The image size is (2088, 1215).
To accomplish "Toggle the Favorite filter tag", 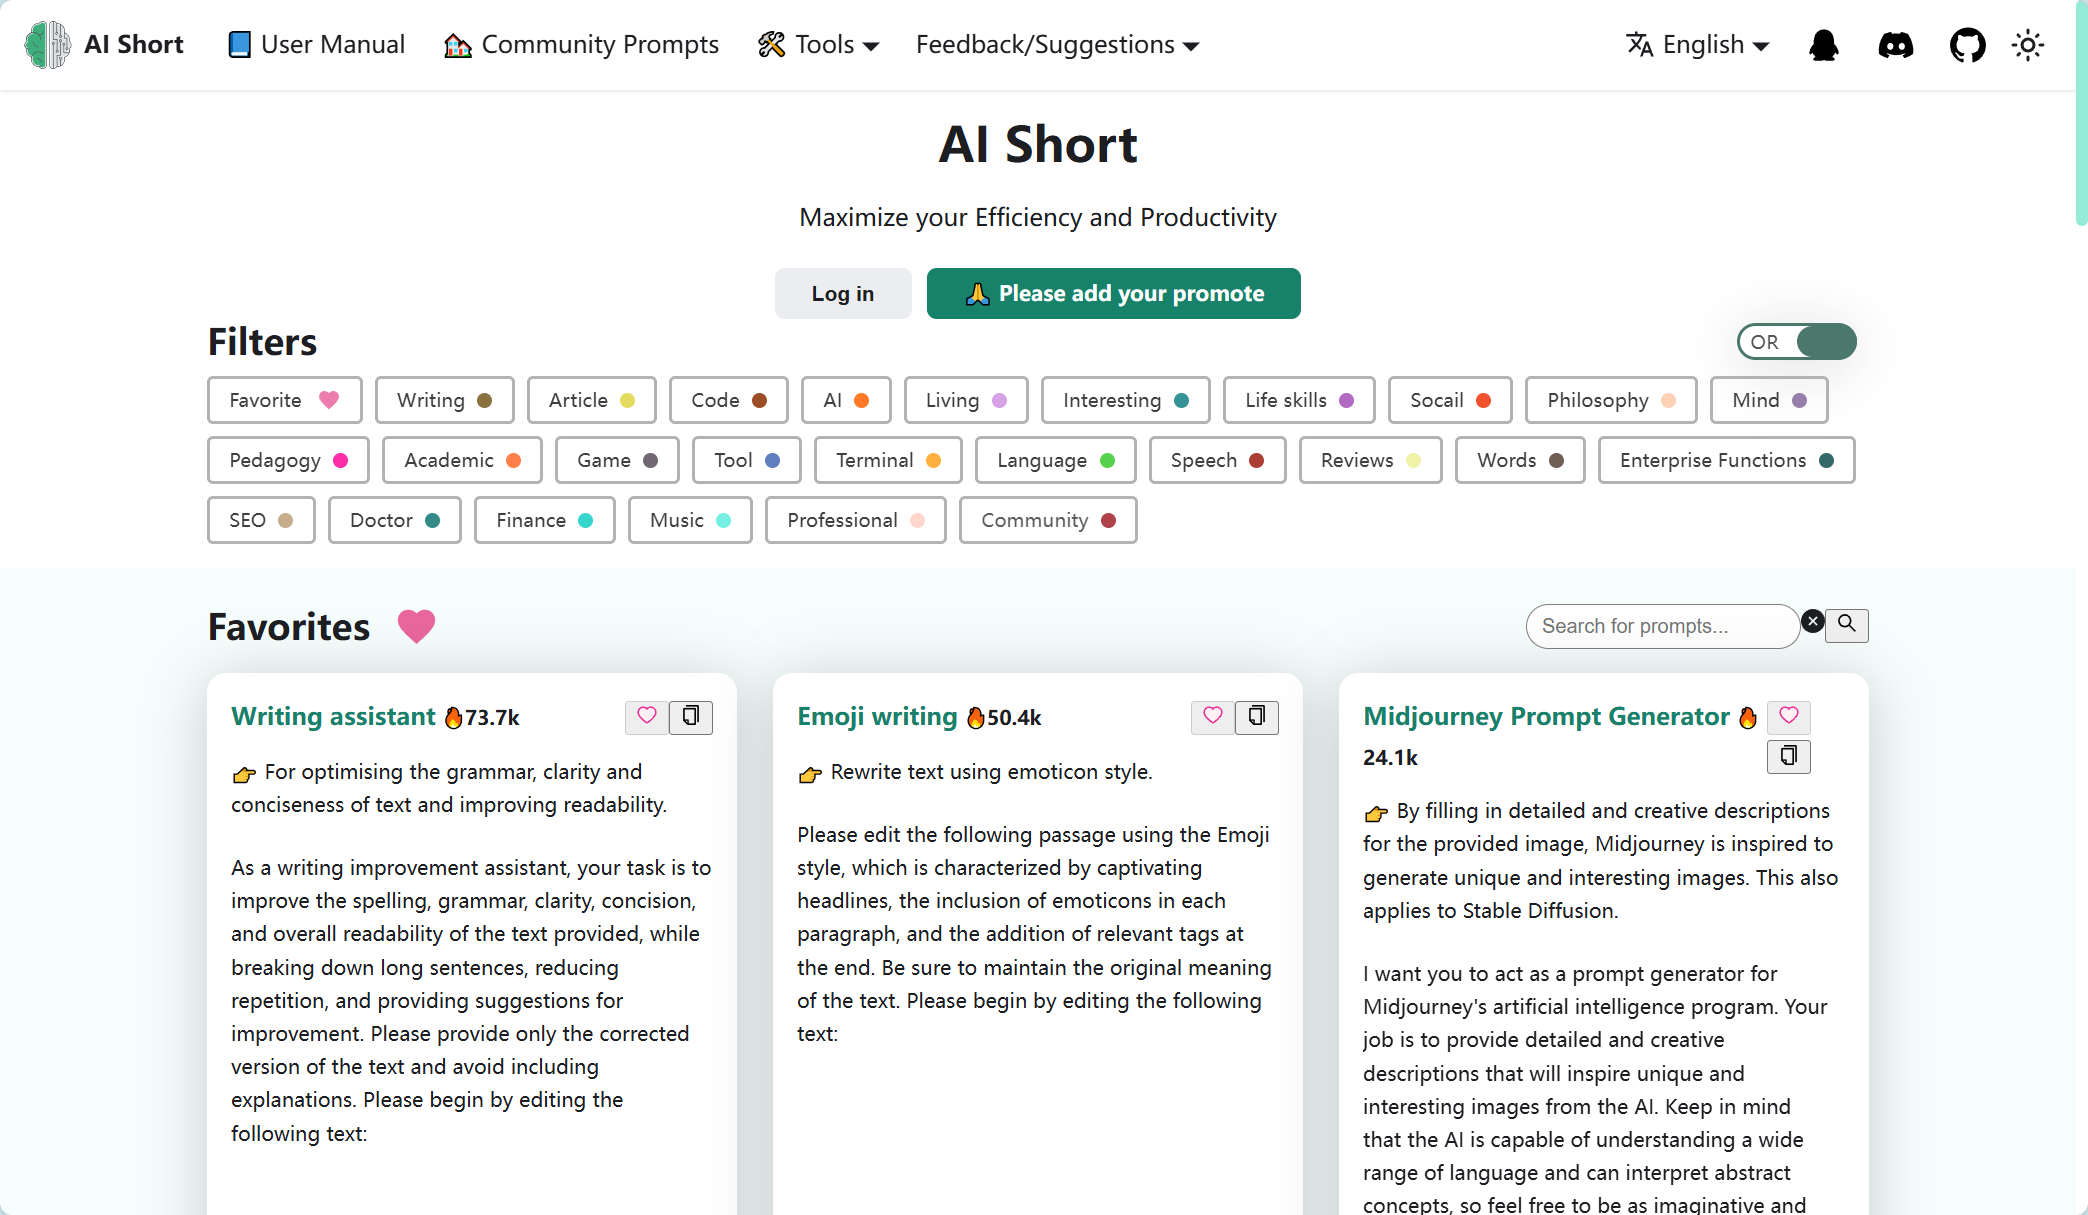I will (284, 400).
